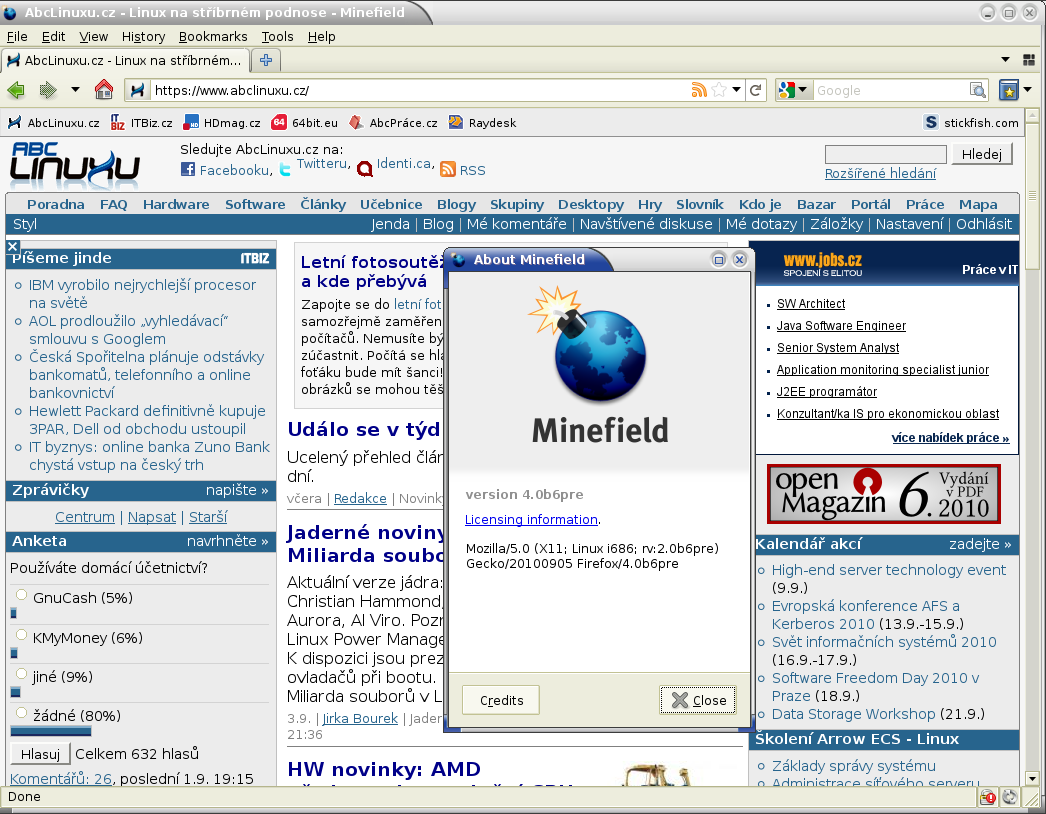
Task: Click the page scrollbar up arrow
Action: [x=1033, y=115]
